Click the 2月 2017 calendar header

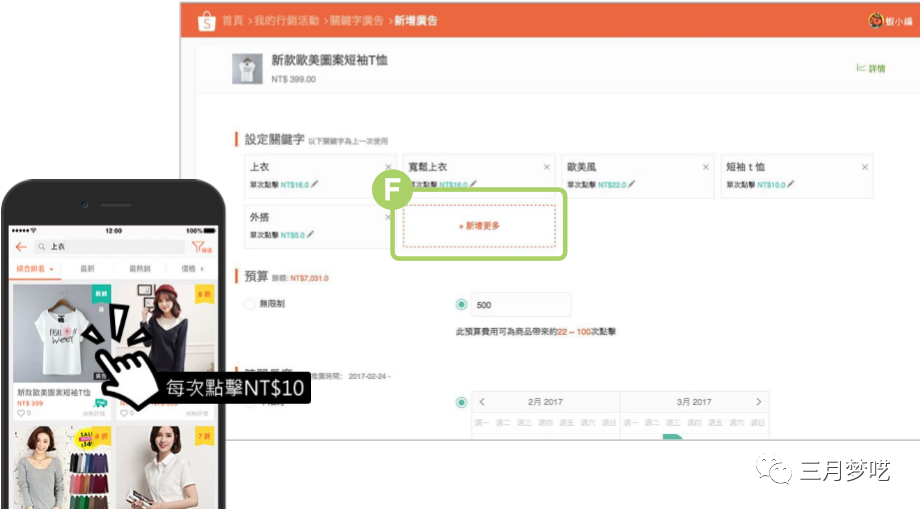(x=545, y=402)
